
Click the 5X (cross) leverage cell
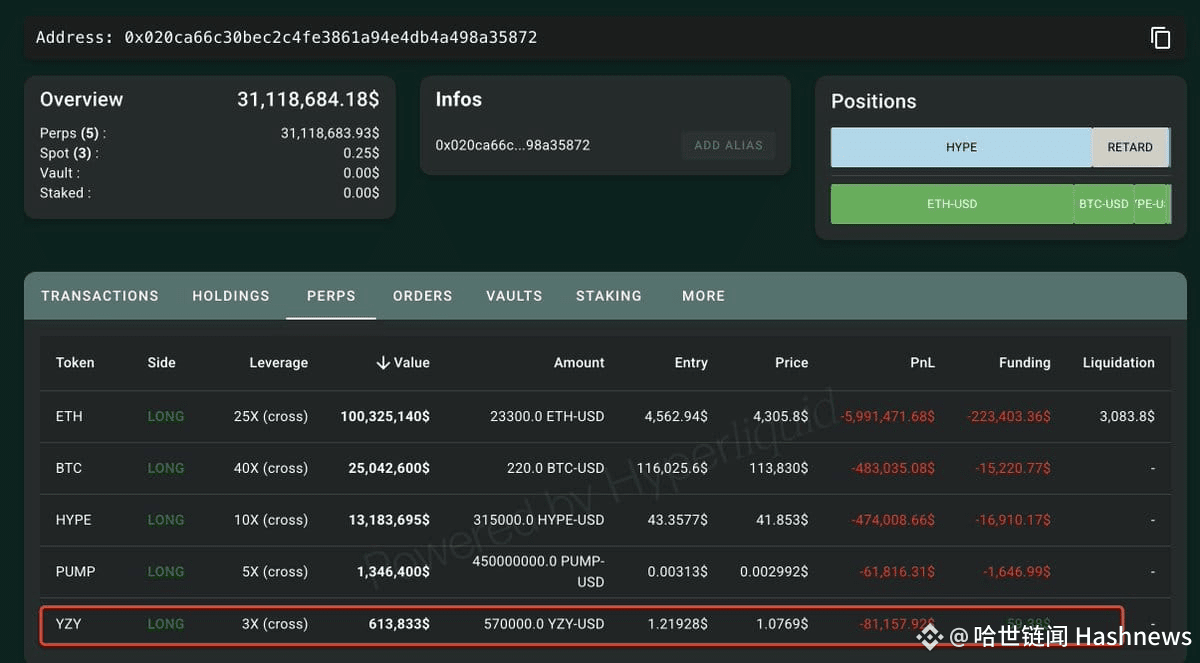pyautogui.click(x=275, y=572)
